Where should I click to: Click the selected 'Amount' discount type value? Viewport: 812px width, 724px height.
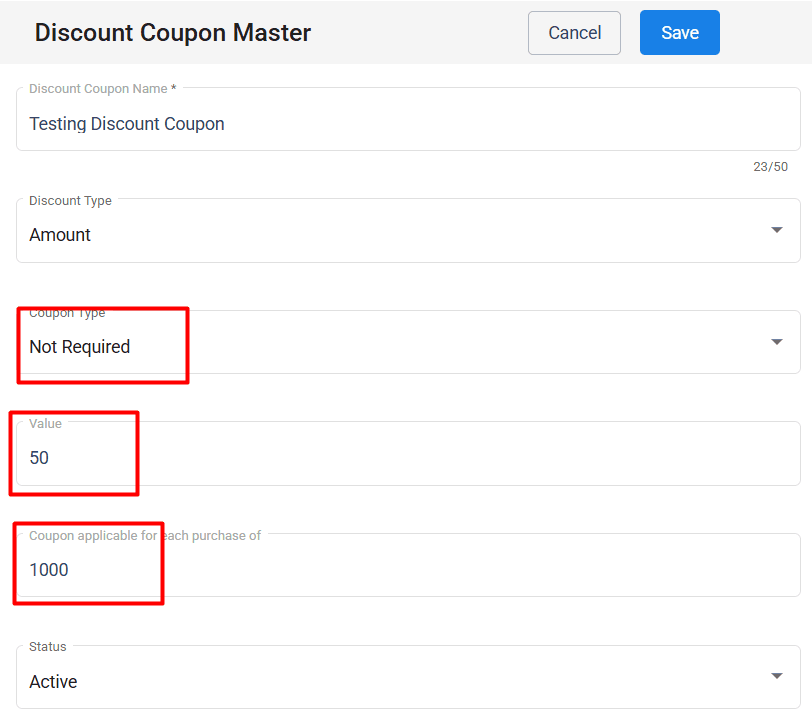click(60, 235)
